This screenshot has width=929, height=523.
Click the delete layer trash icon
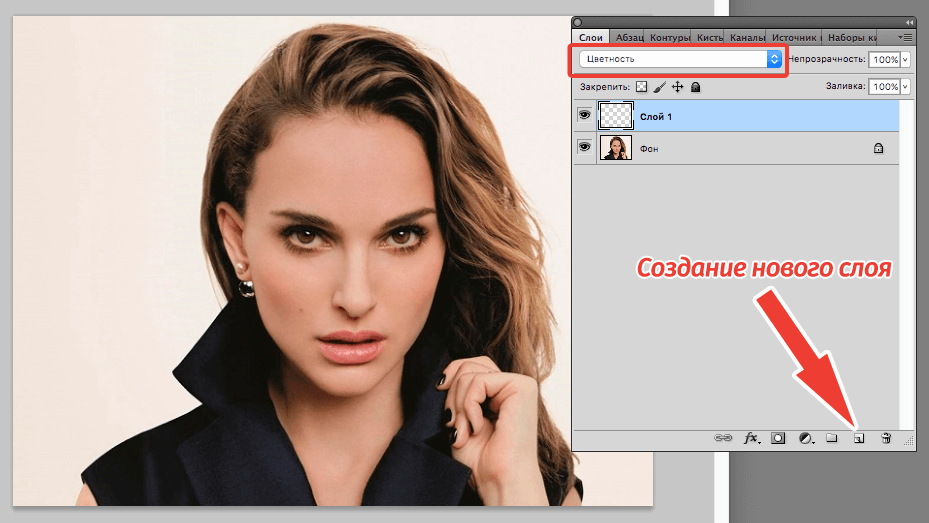click(885, 438)
